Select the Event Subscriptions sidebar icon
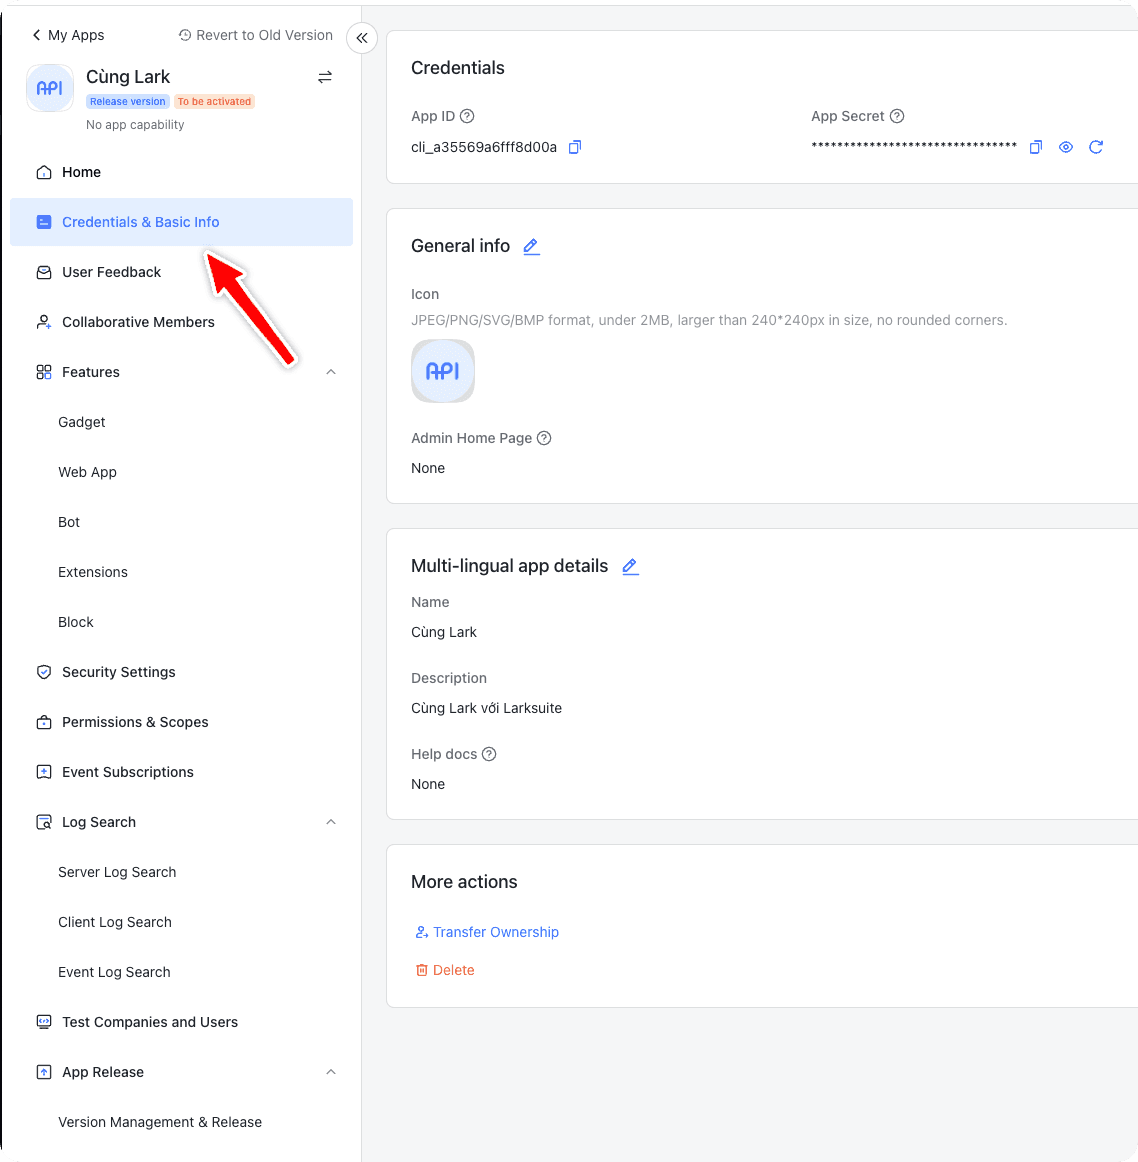1138x1162 pixels. pyautogui.click(x=44, y=772)
